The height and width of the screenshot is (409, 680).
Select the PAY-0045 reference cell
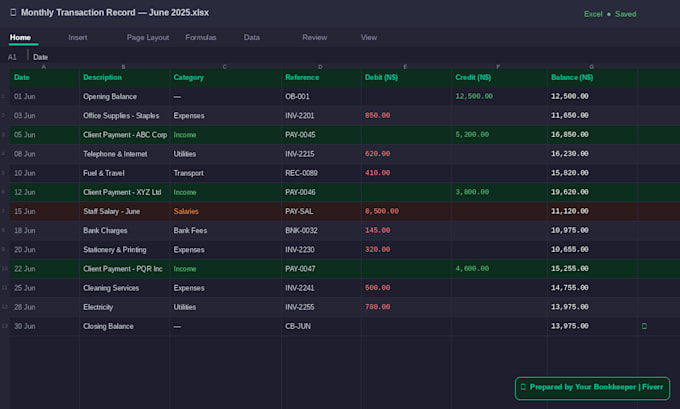(x=321, y=134)
